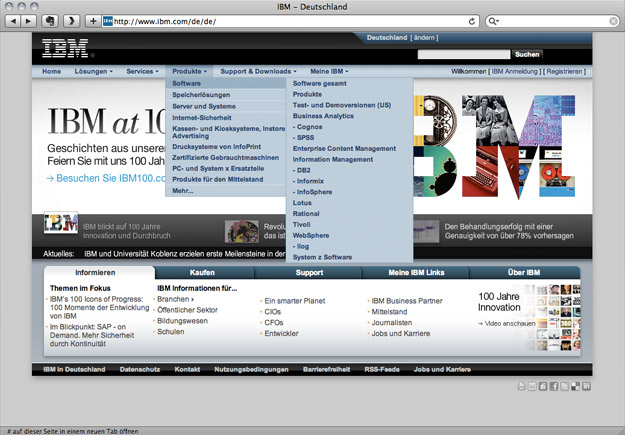Screen dimensions: 625x435
Task: Click the Suchen search button
Action: [527, 55]
